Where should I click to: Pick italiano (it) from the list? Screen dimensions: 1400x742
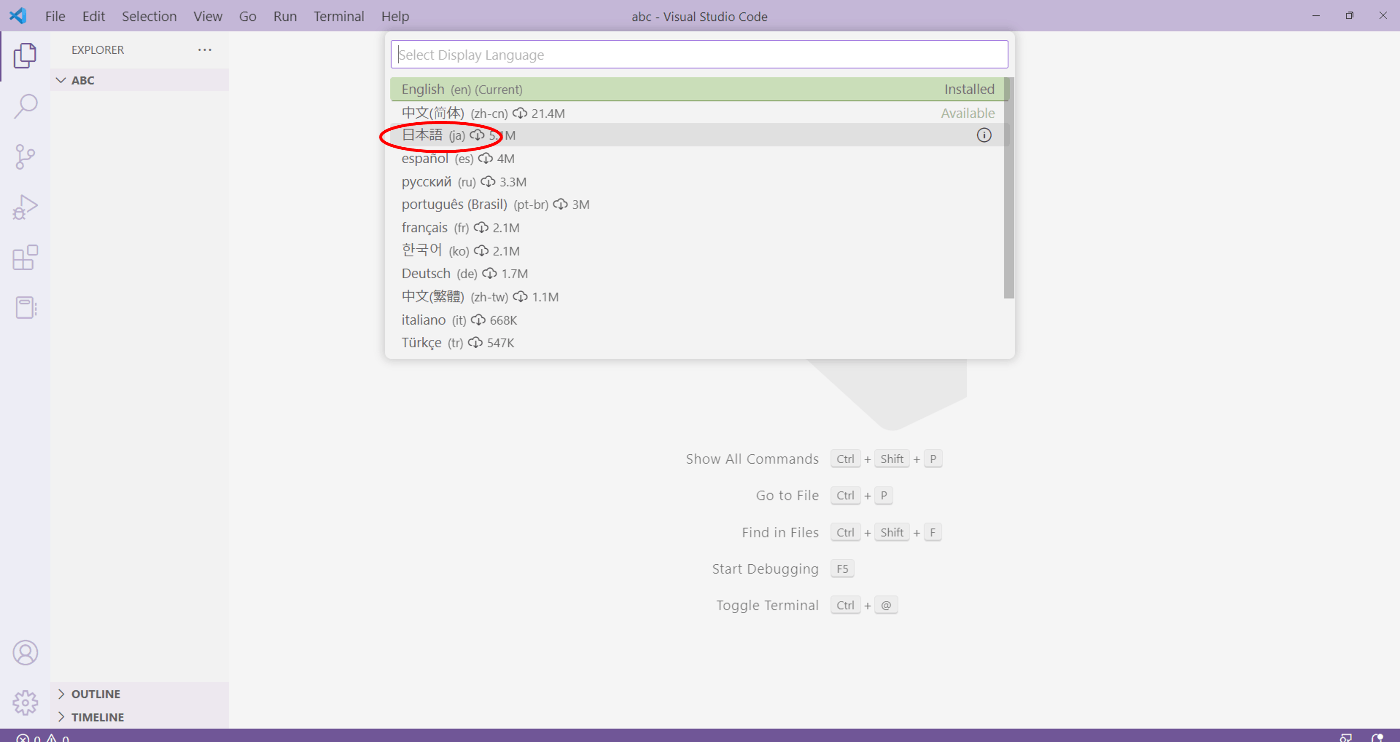tap(697, 319)
